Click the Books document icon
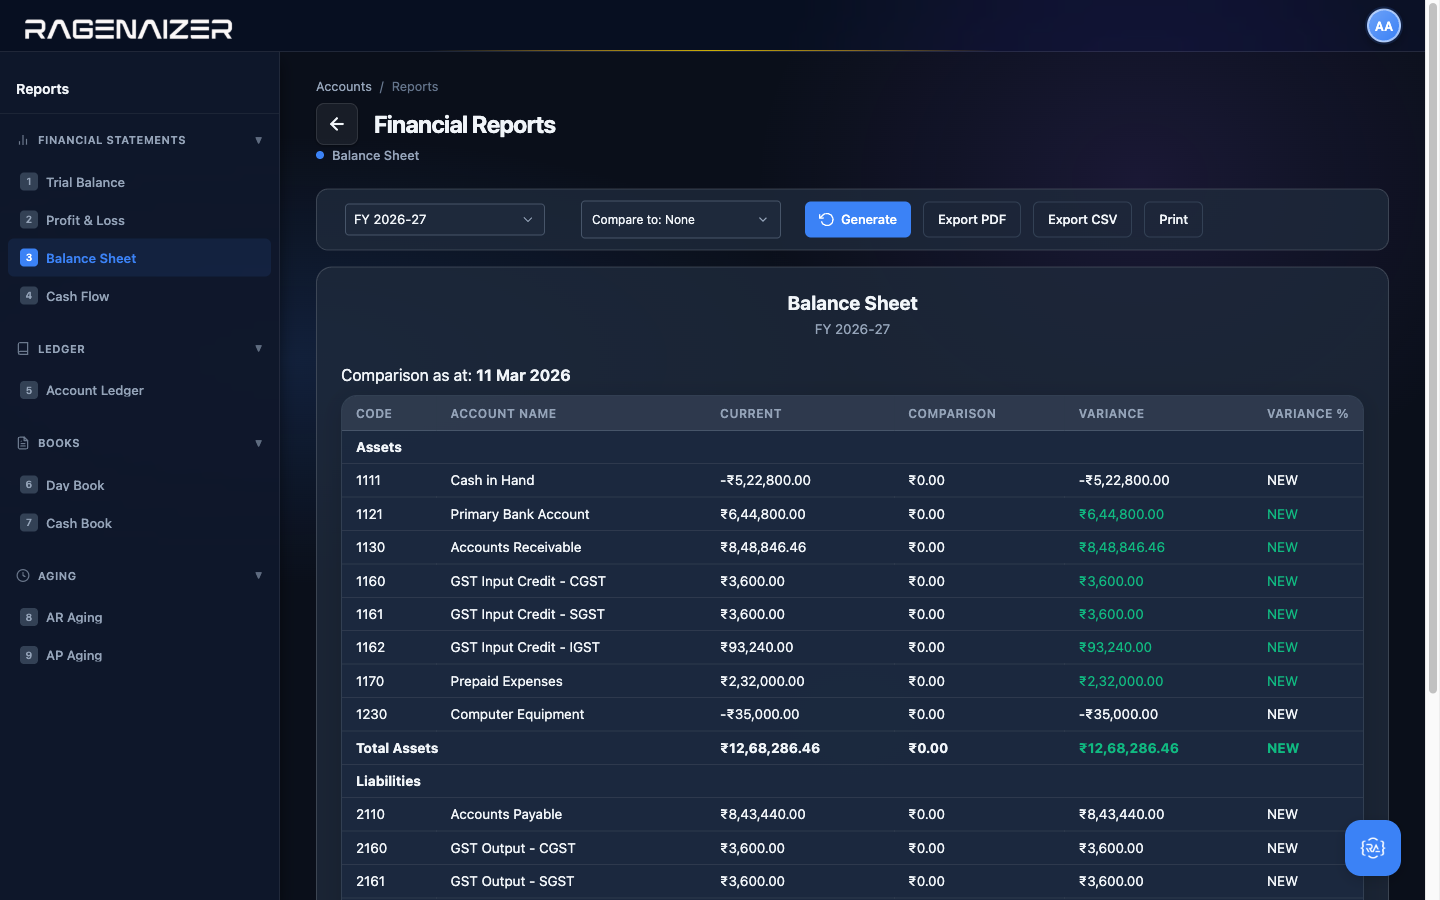This screenshot has height=900, width=1440. [x=23, y=443]
